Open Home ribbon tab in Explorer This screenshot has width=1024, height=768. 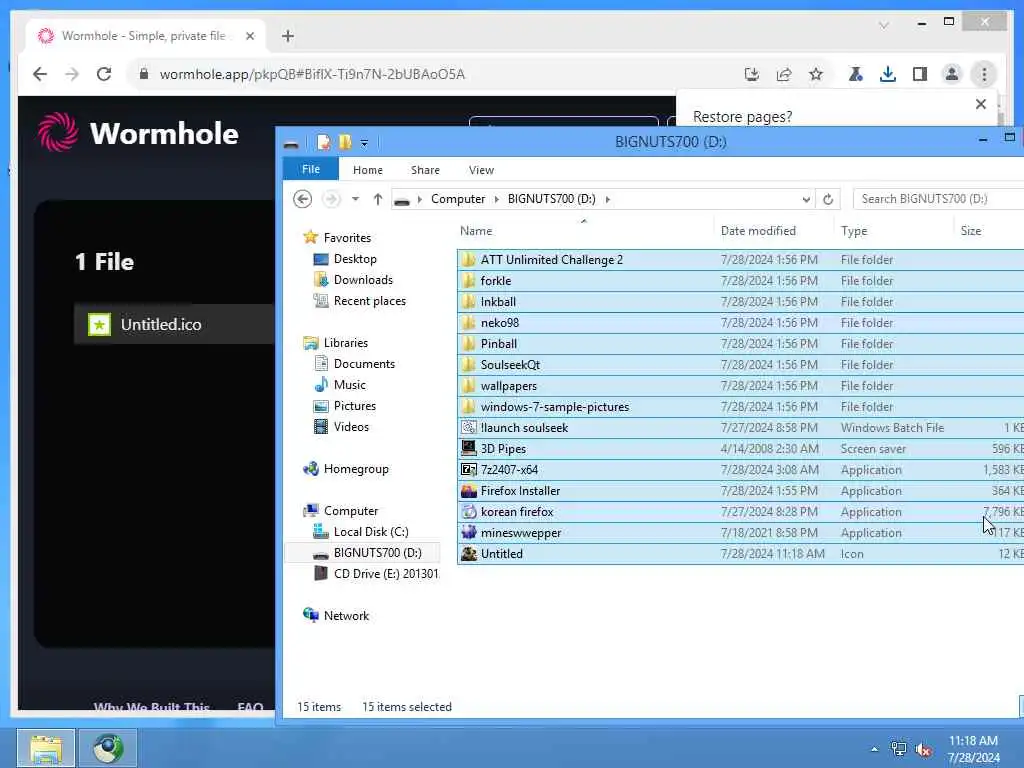tap(368, 170)
